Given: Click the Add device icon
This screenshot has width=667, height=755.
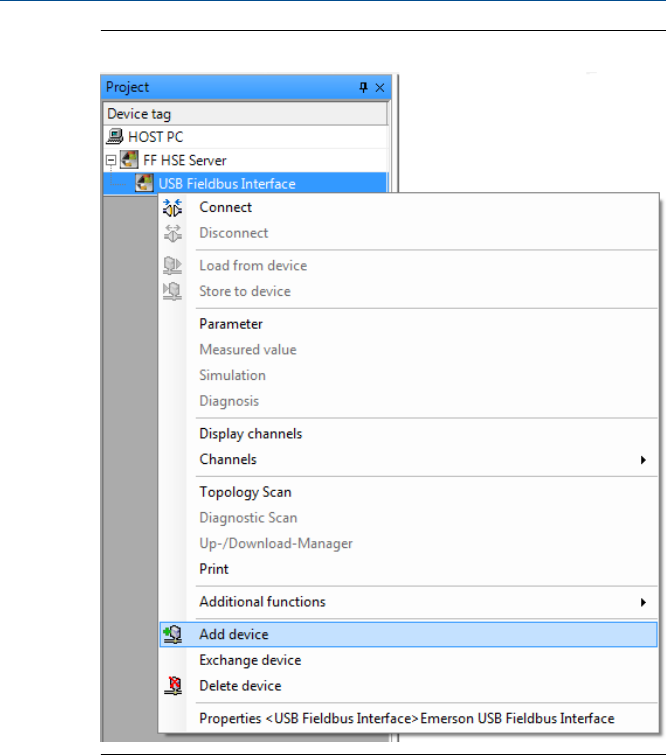Looking at the screenshot, I should click(172, 634).
